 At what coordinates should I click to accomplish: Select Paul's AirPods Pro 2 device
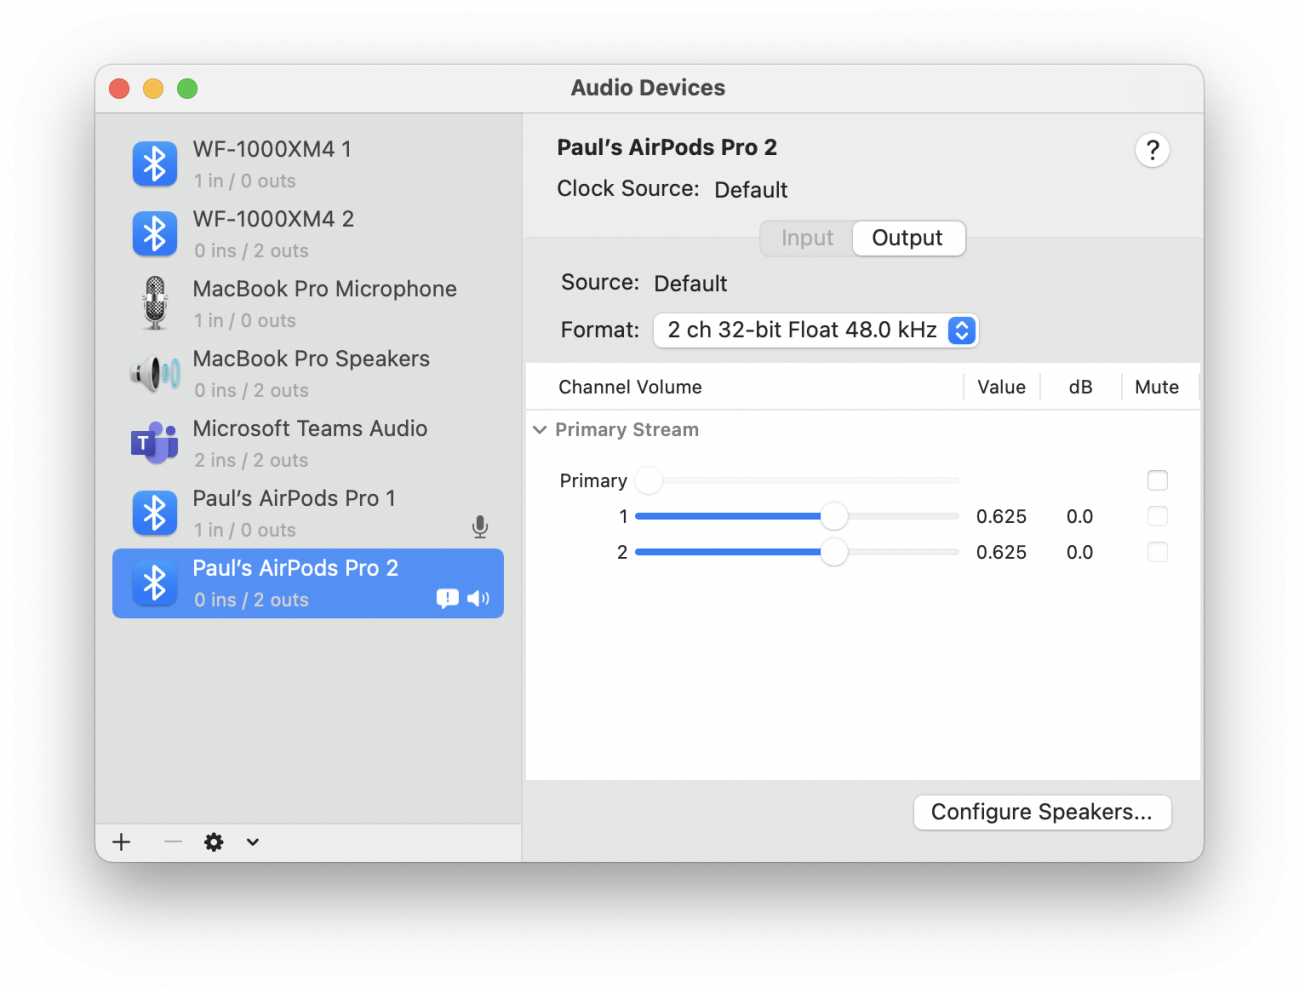[x=308, y=583]
